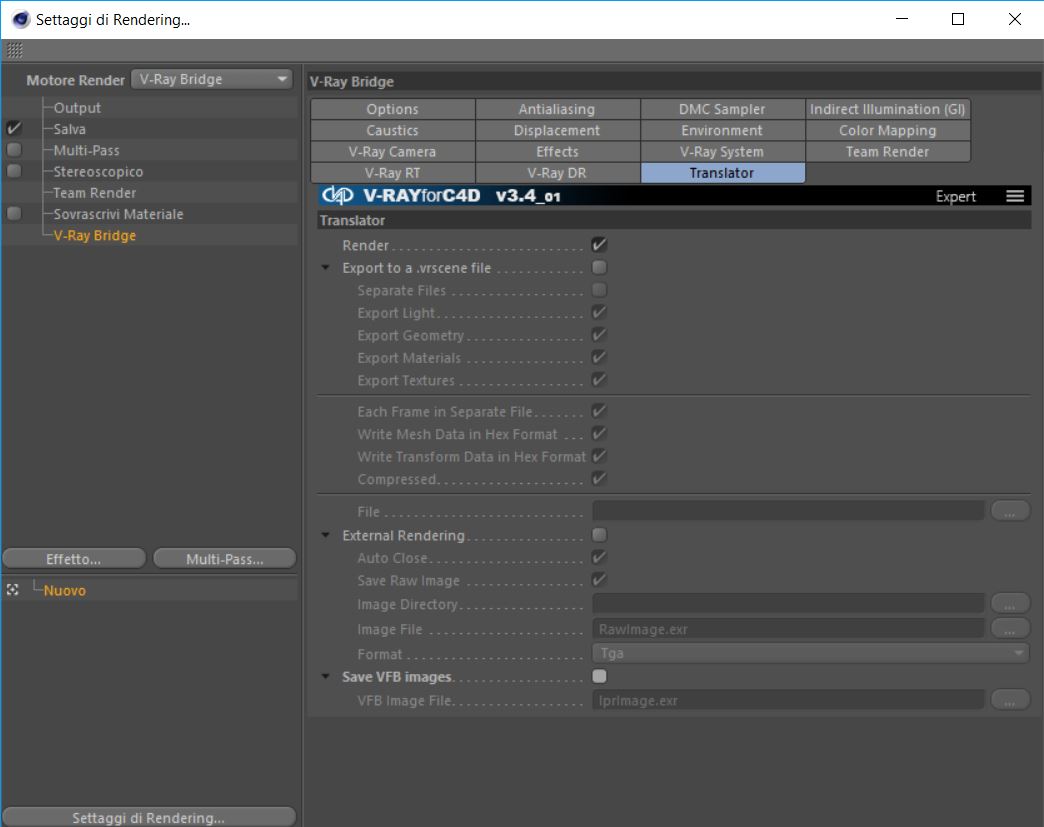The image size is (1044, 827).
Task: Open the Format dropdown showing Tga
Action: tap(810, 653)
